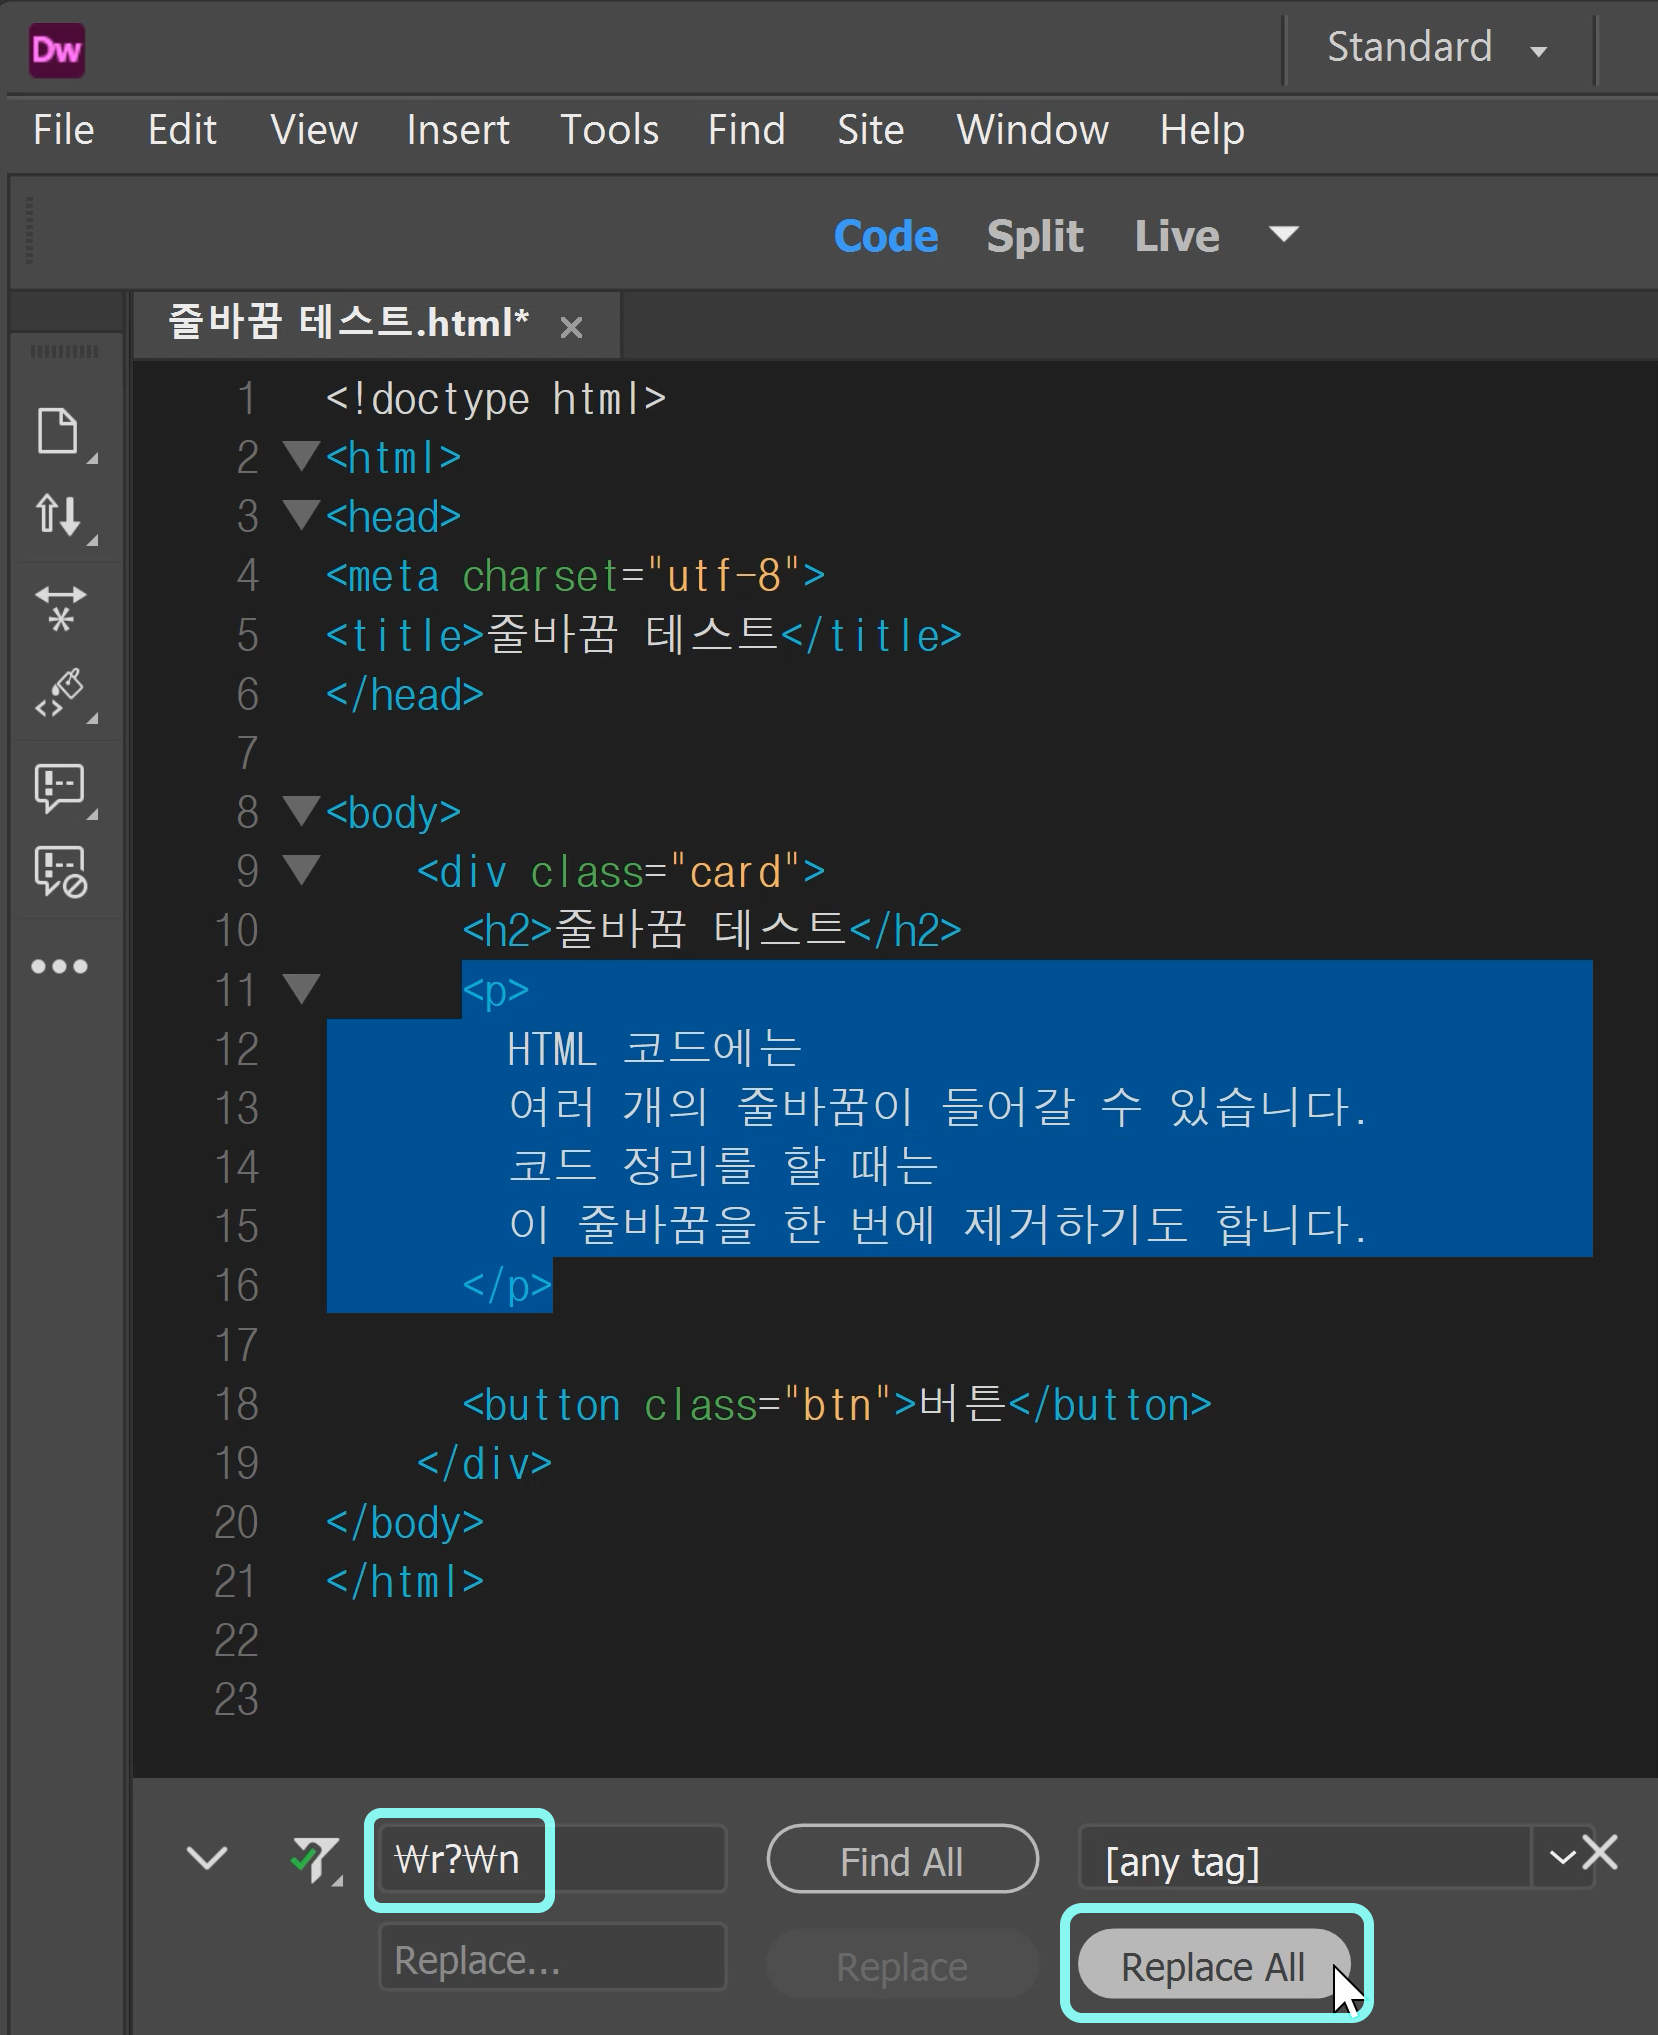This screenshot has height=2035, width=1658.
Task: Collapse the body element at line 8
Action: pos(301,812)
